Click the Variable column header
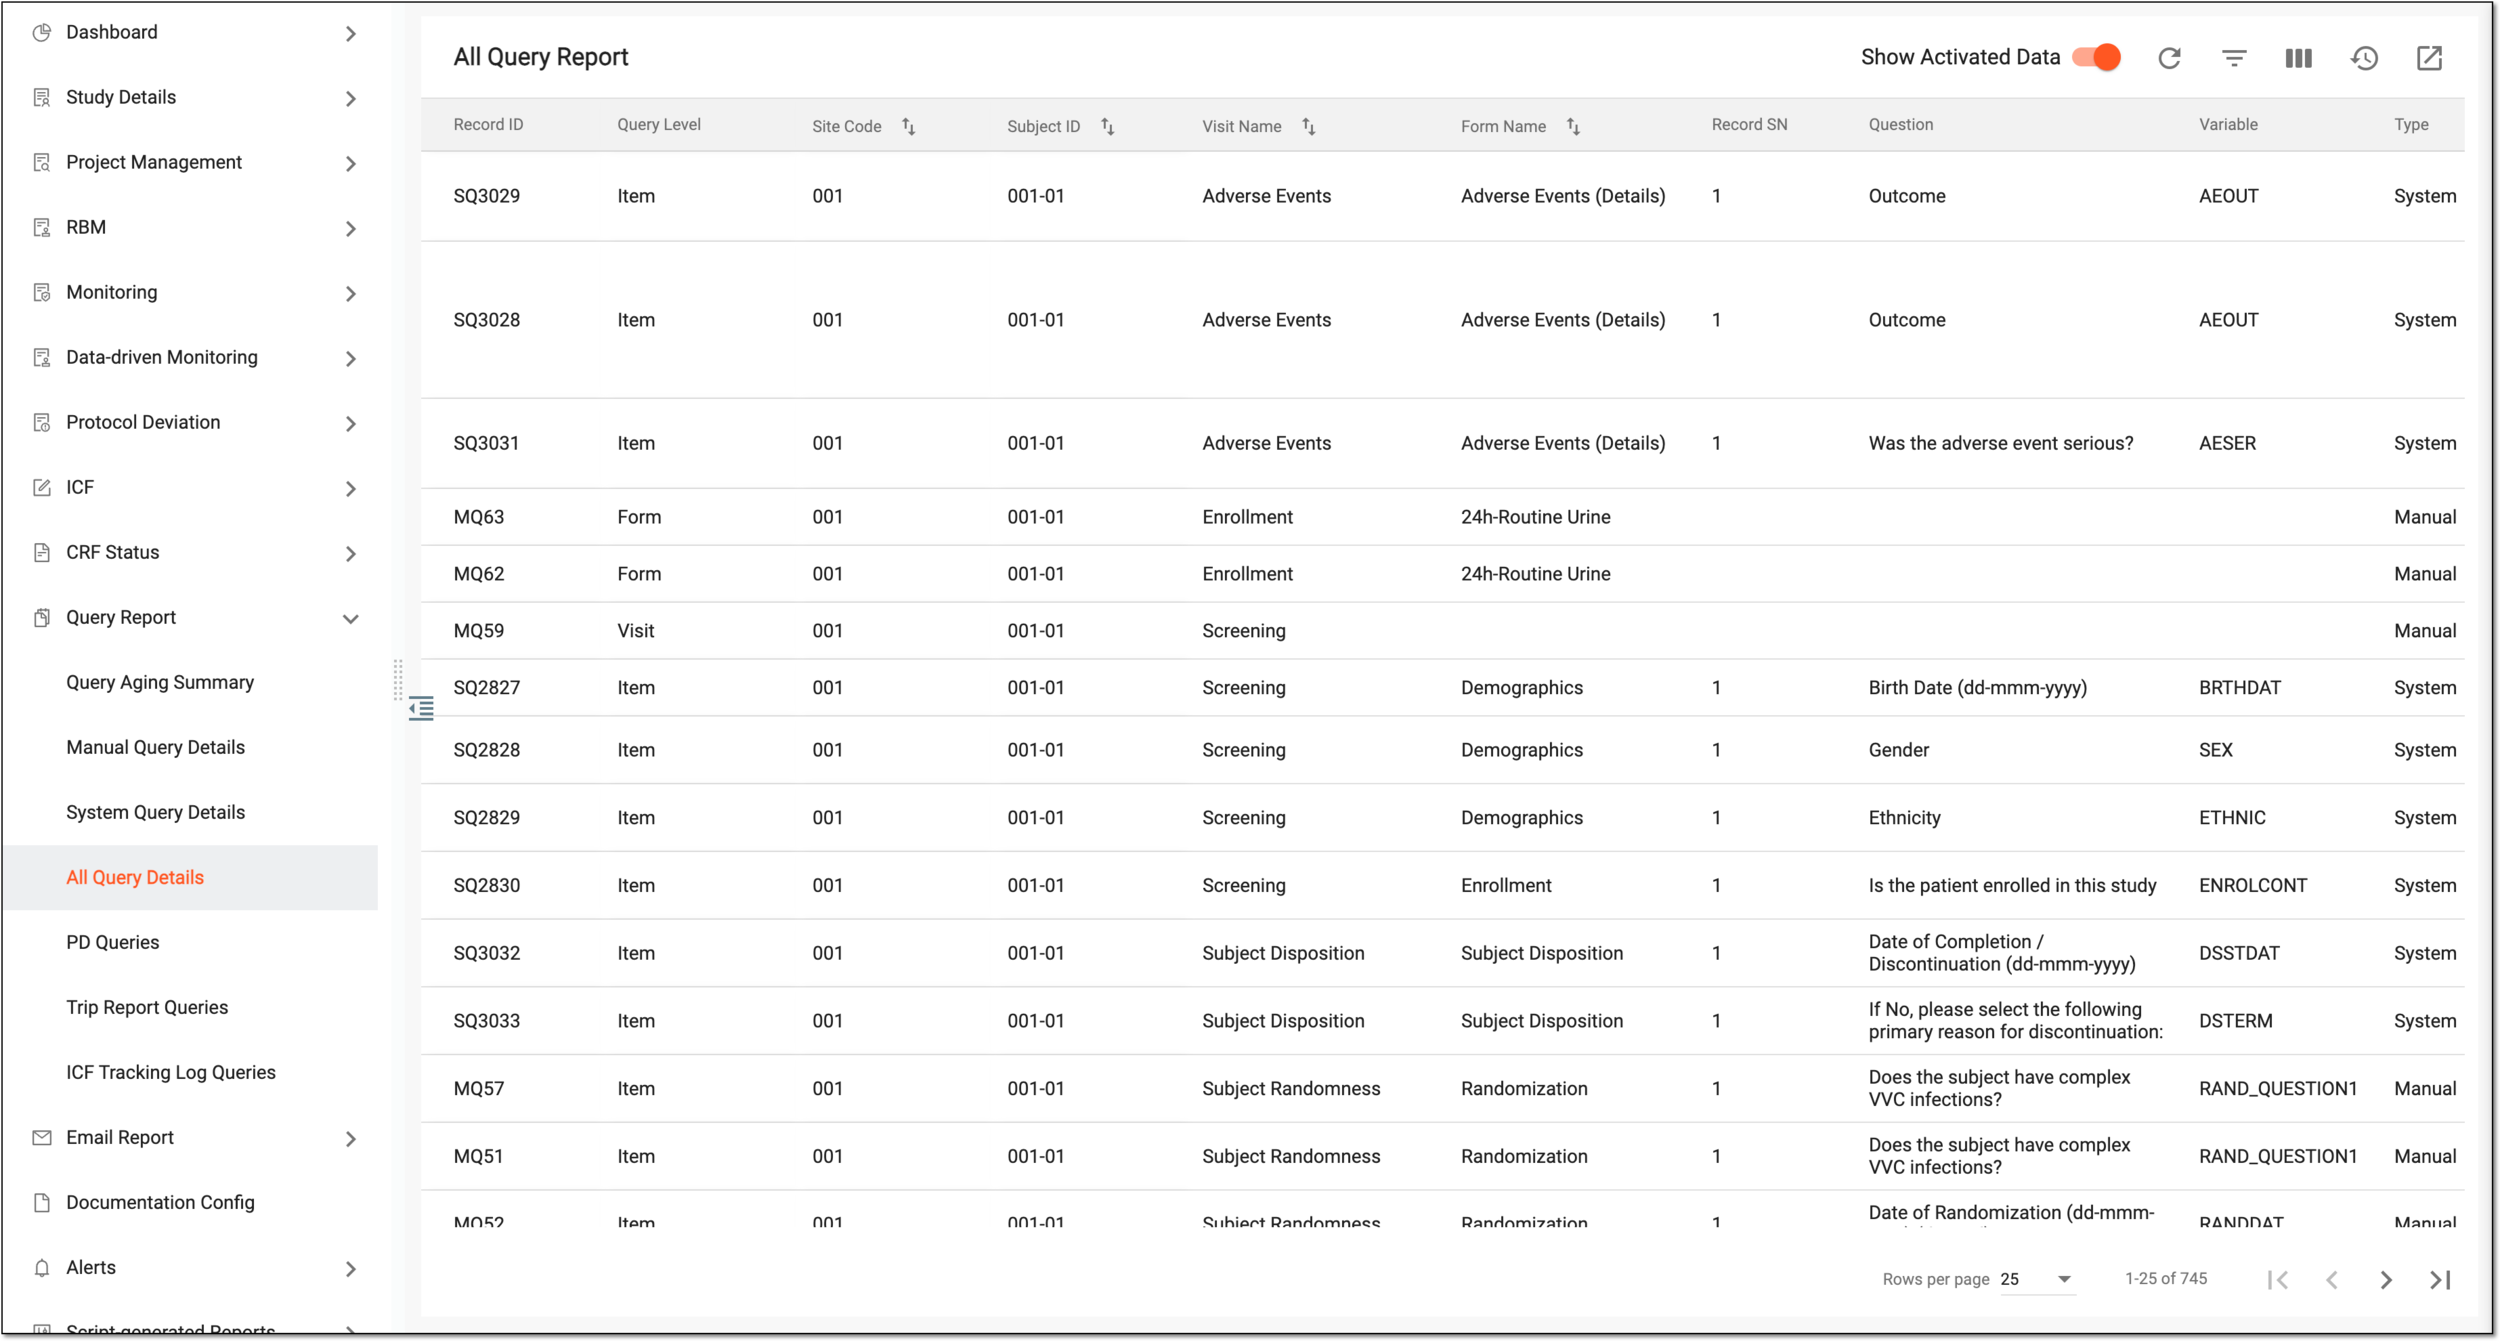2500x1341 pixels. coord(2228,124)
